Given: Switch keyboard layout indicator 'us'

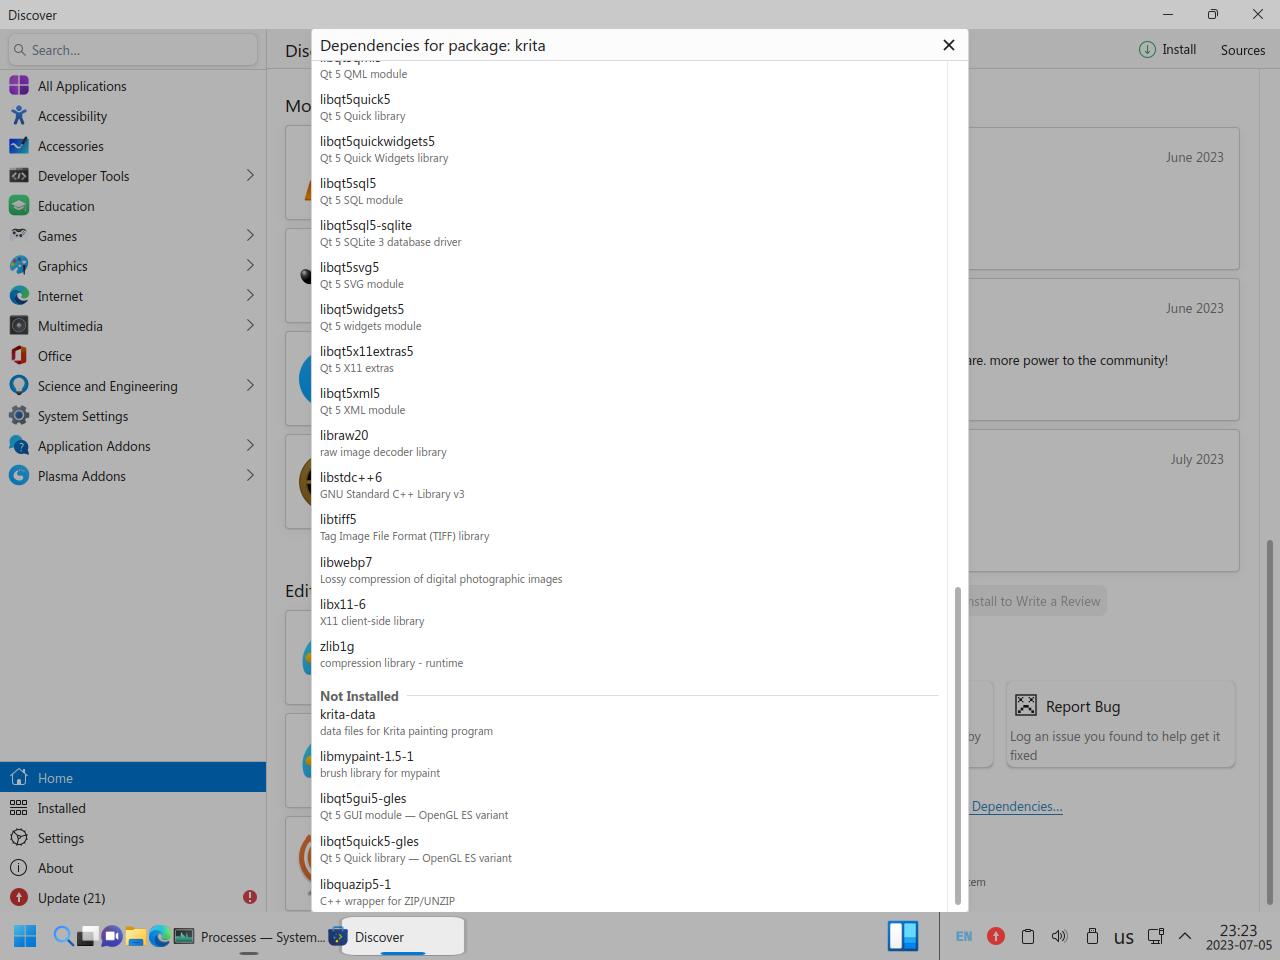Looking at the screenshot, I should [1124, 938].
